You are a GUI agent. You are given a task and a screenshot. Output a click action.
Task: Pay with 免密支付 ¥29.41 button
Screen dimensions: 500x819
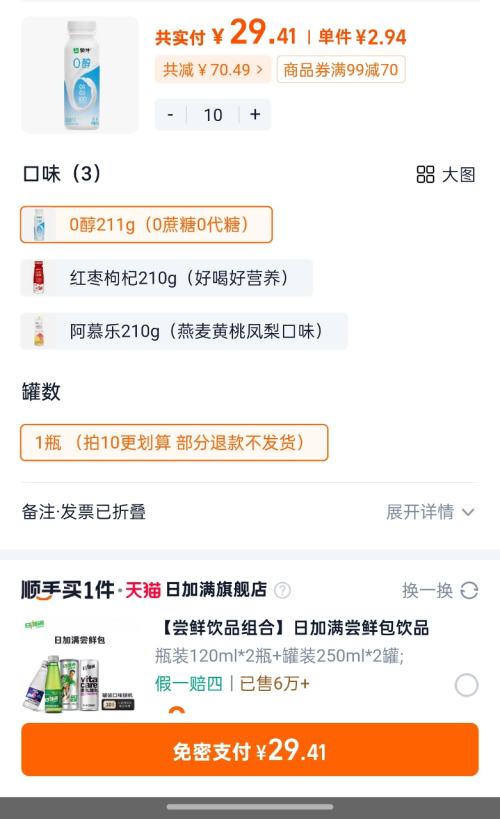point(250,750)
